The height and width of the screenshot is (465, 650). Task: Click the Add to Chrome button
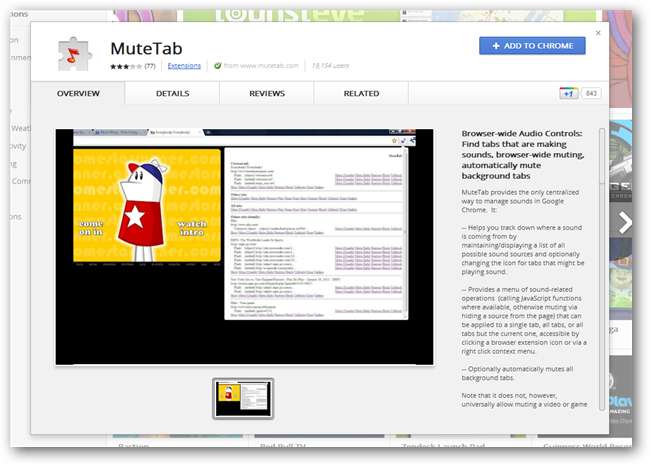coord(532,46)
